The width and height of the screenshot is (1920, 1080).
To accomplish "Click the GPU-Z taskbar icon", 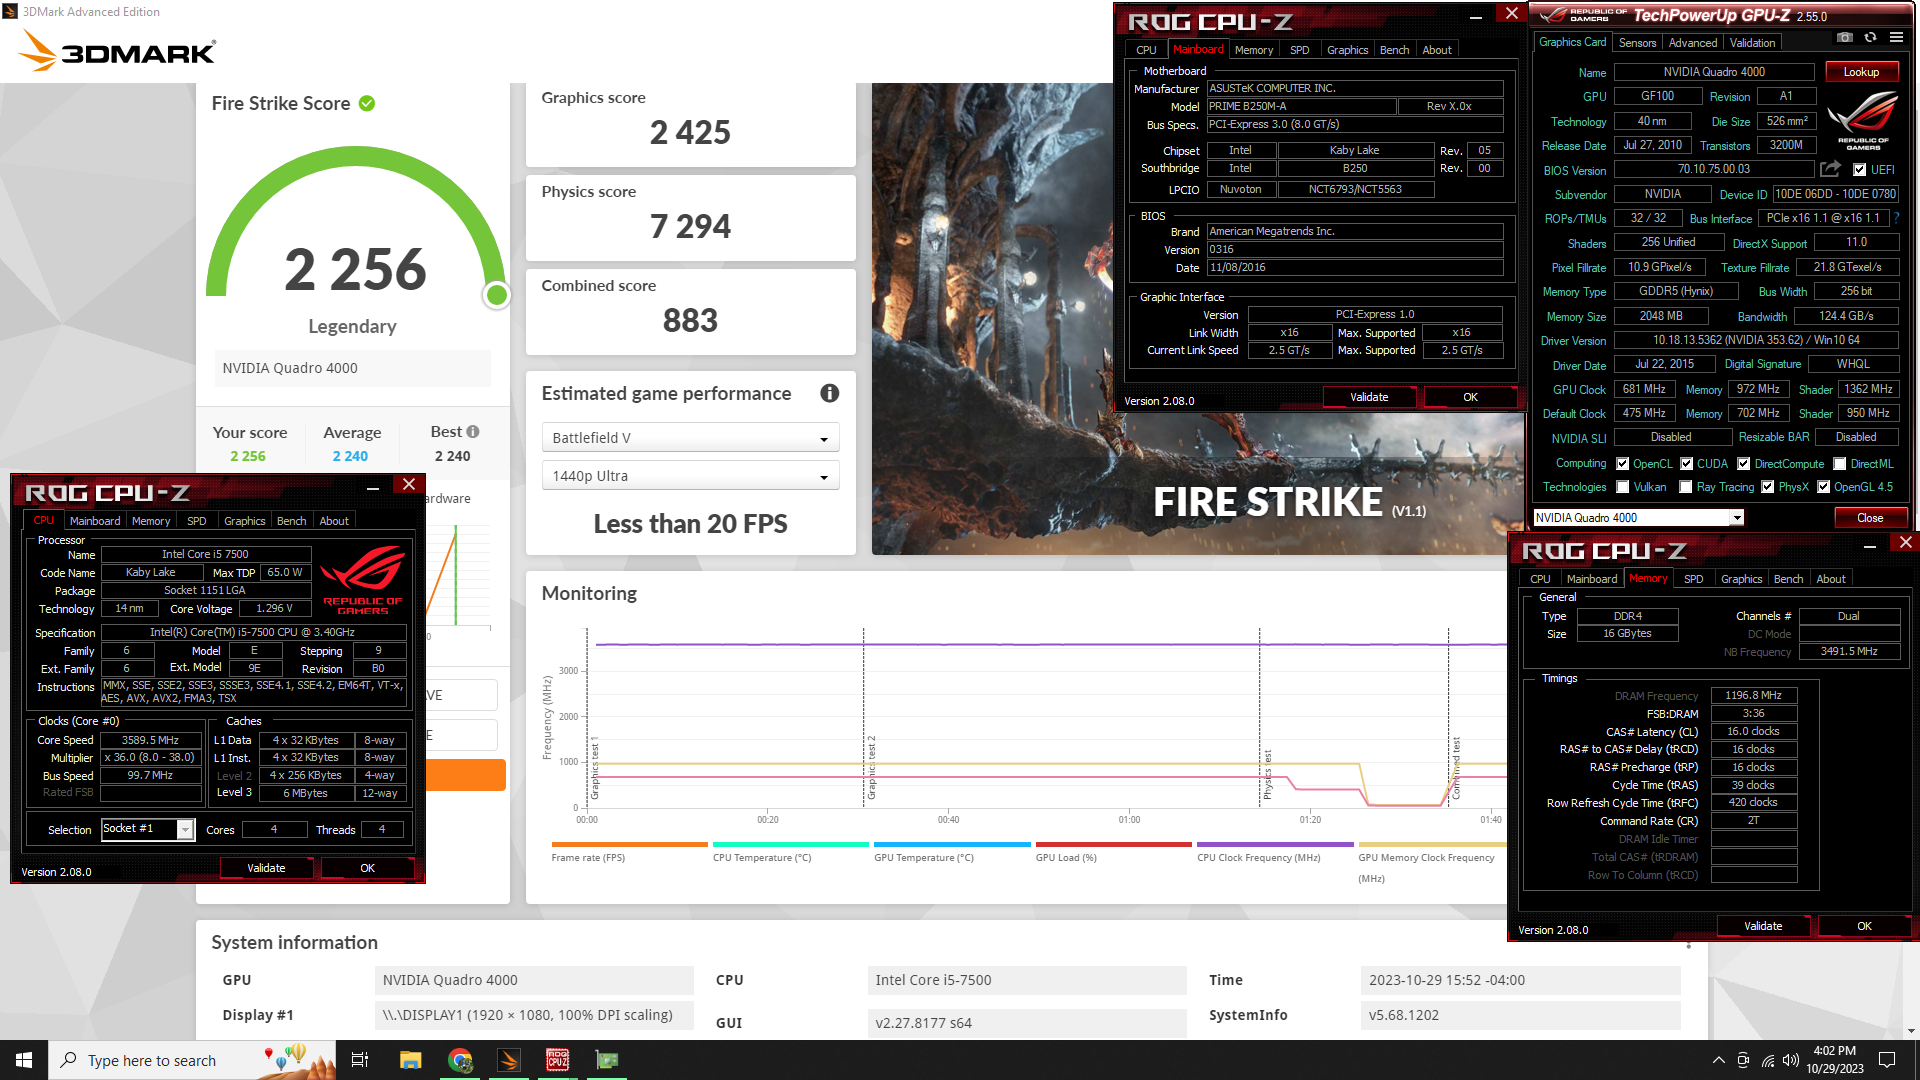I will click(607, 1060).
